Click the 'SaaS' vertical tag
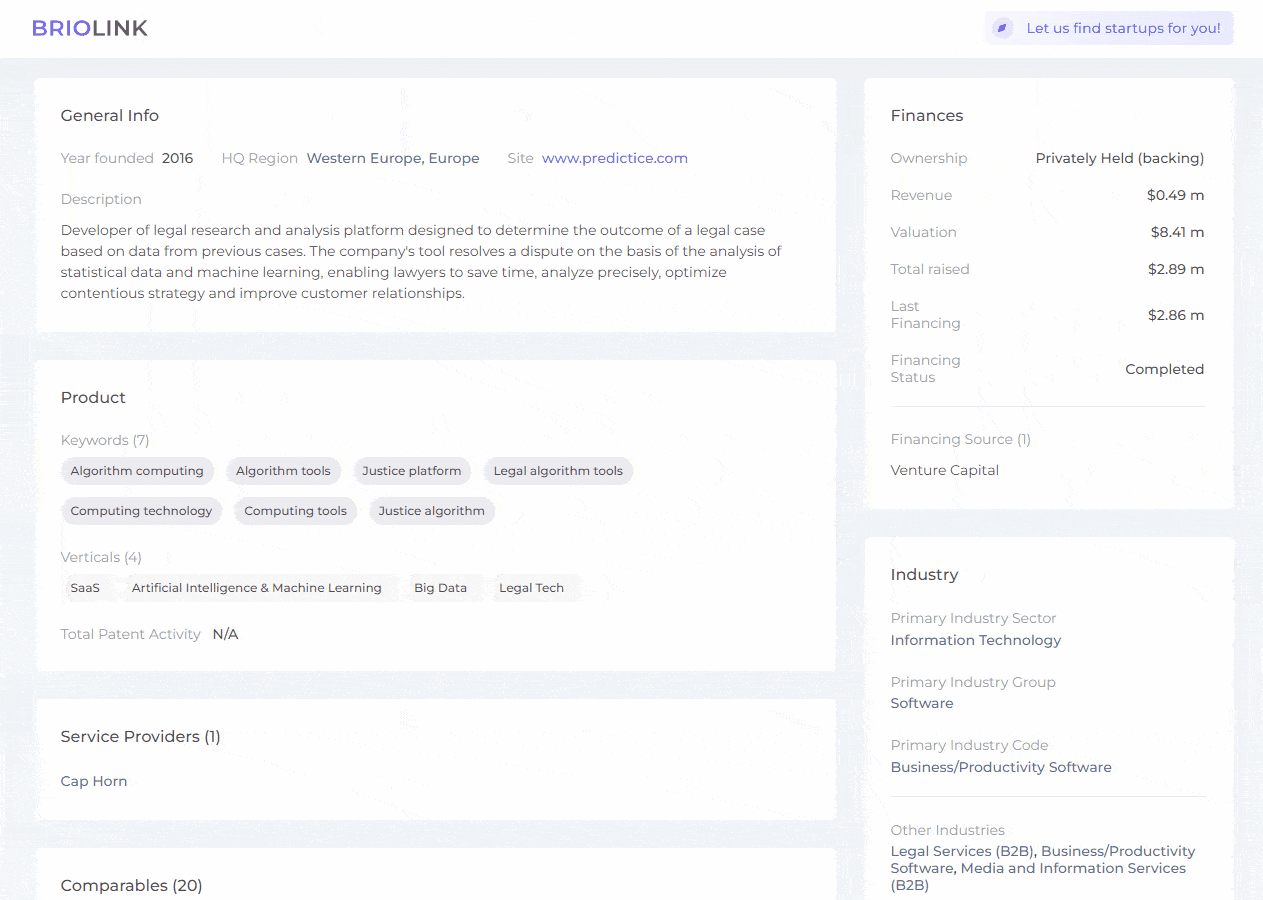Screen dimensions: 1263x900 point(85,588)
